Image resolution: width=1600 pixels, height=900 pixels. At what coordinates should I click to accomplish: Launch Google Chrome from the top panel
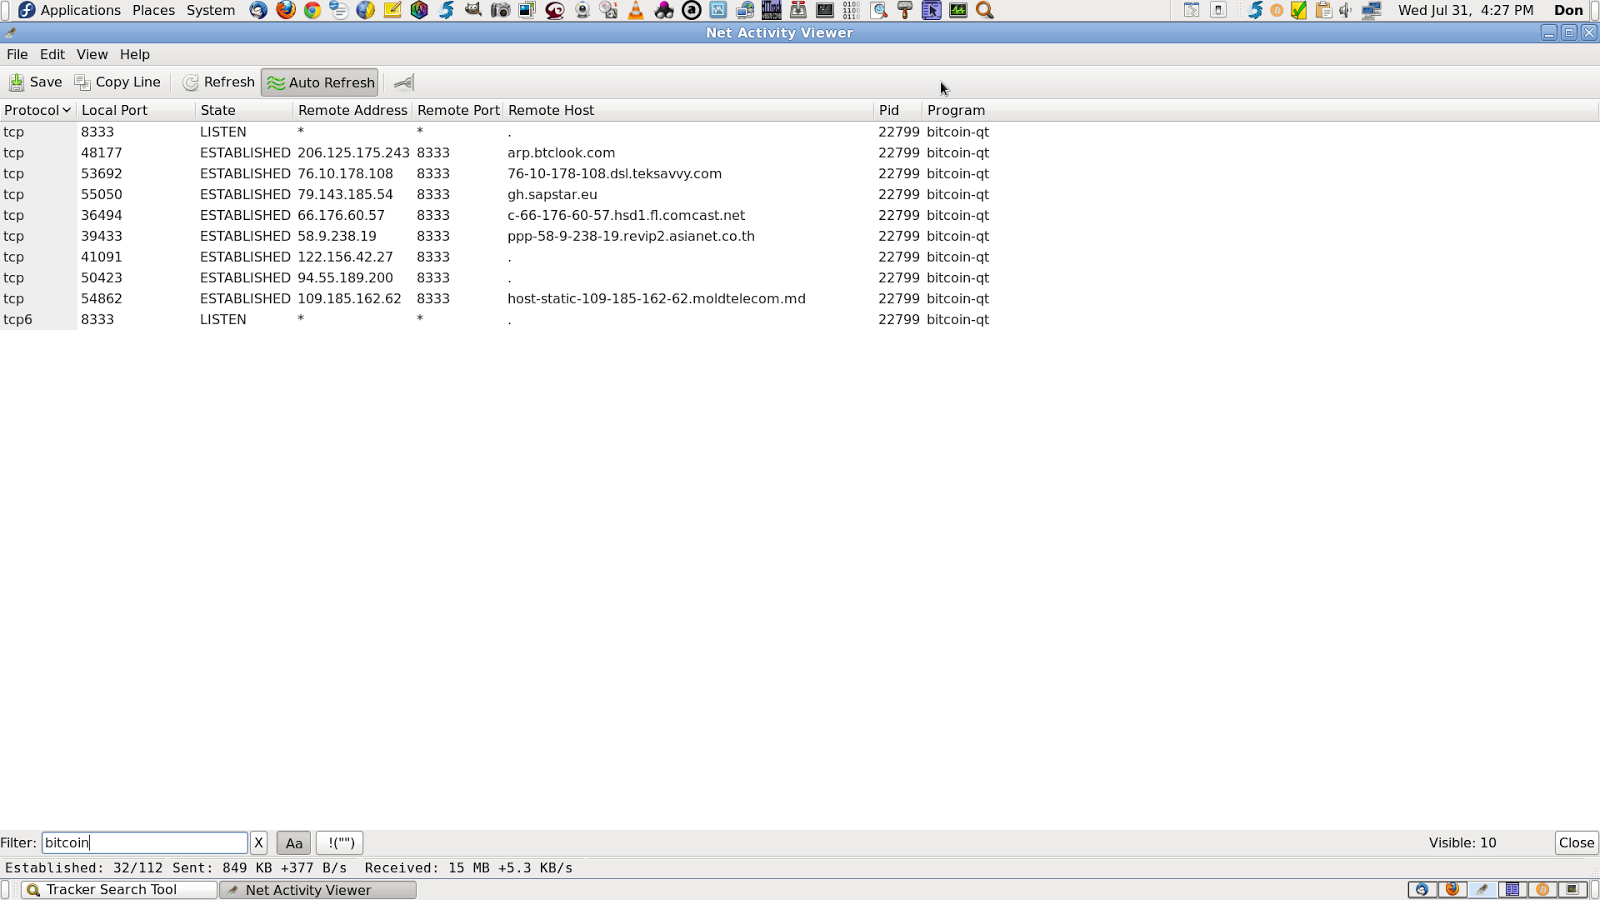click(312, 10)
